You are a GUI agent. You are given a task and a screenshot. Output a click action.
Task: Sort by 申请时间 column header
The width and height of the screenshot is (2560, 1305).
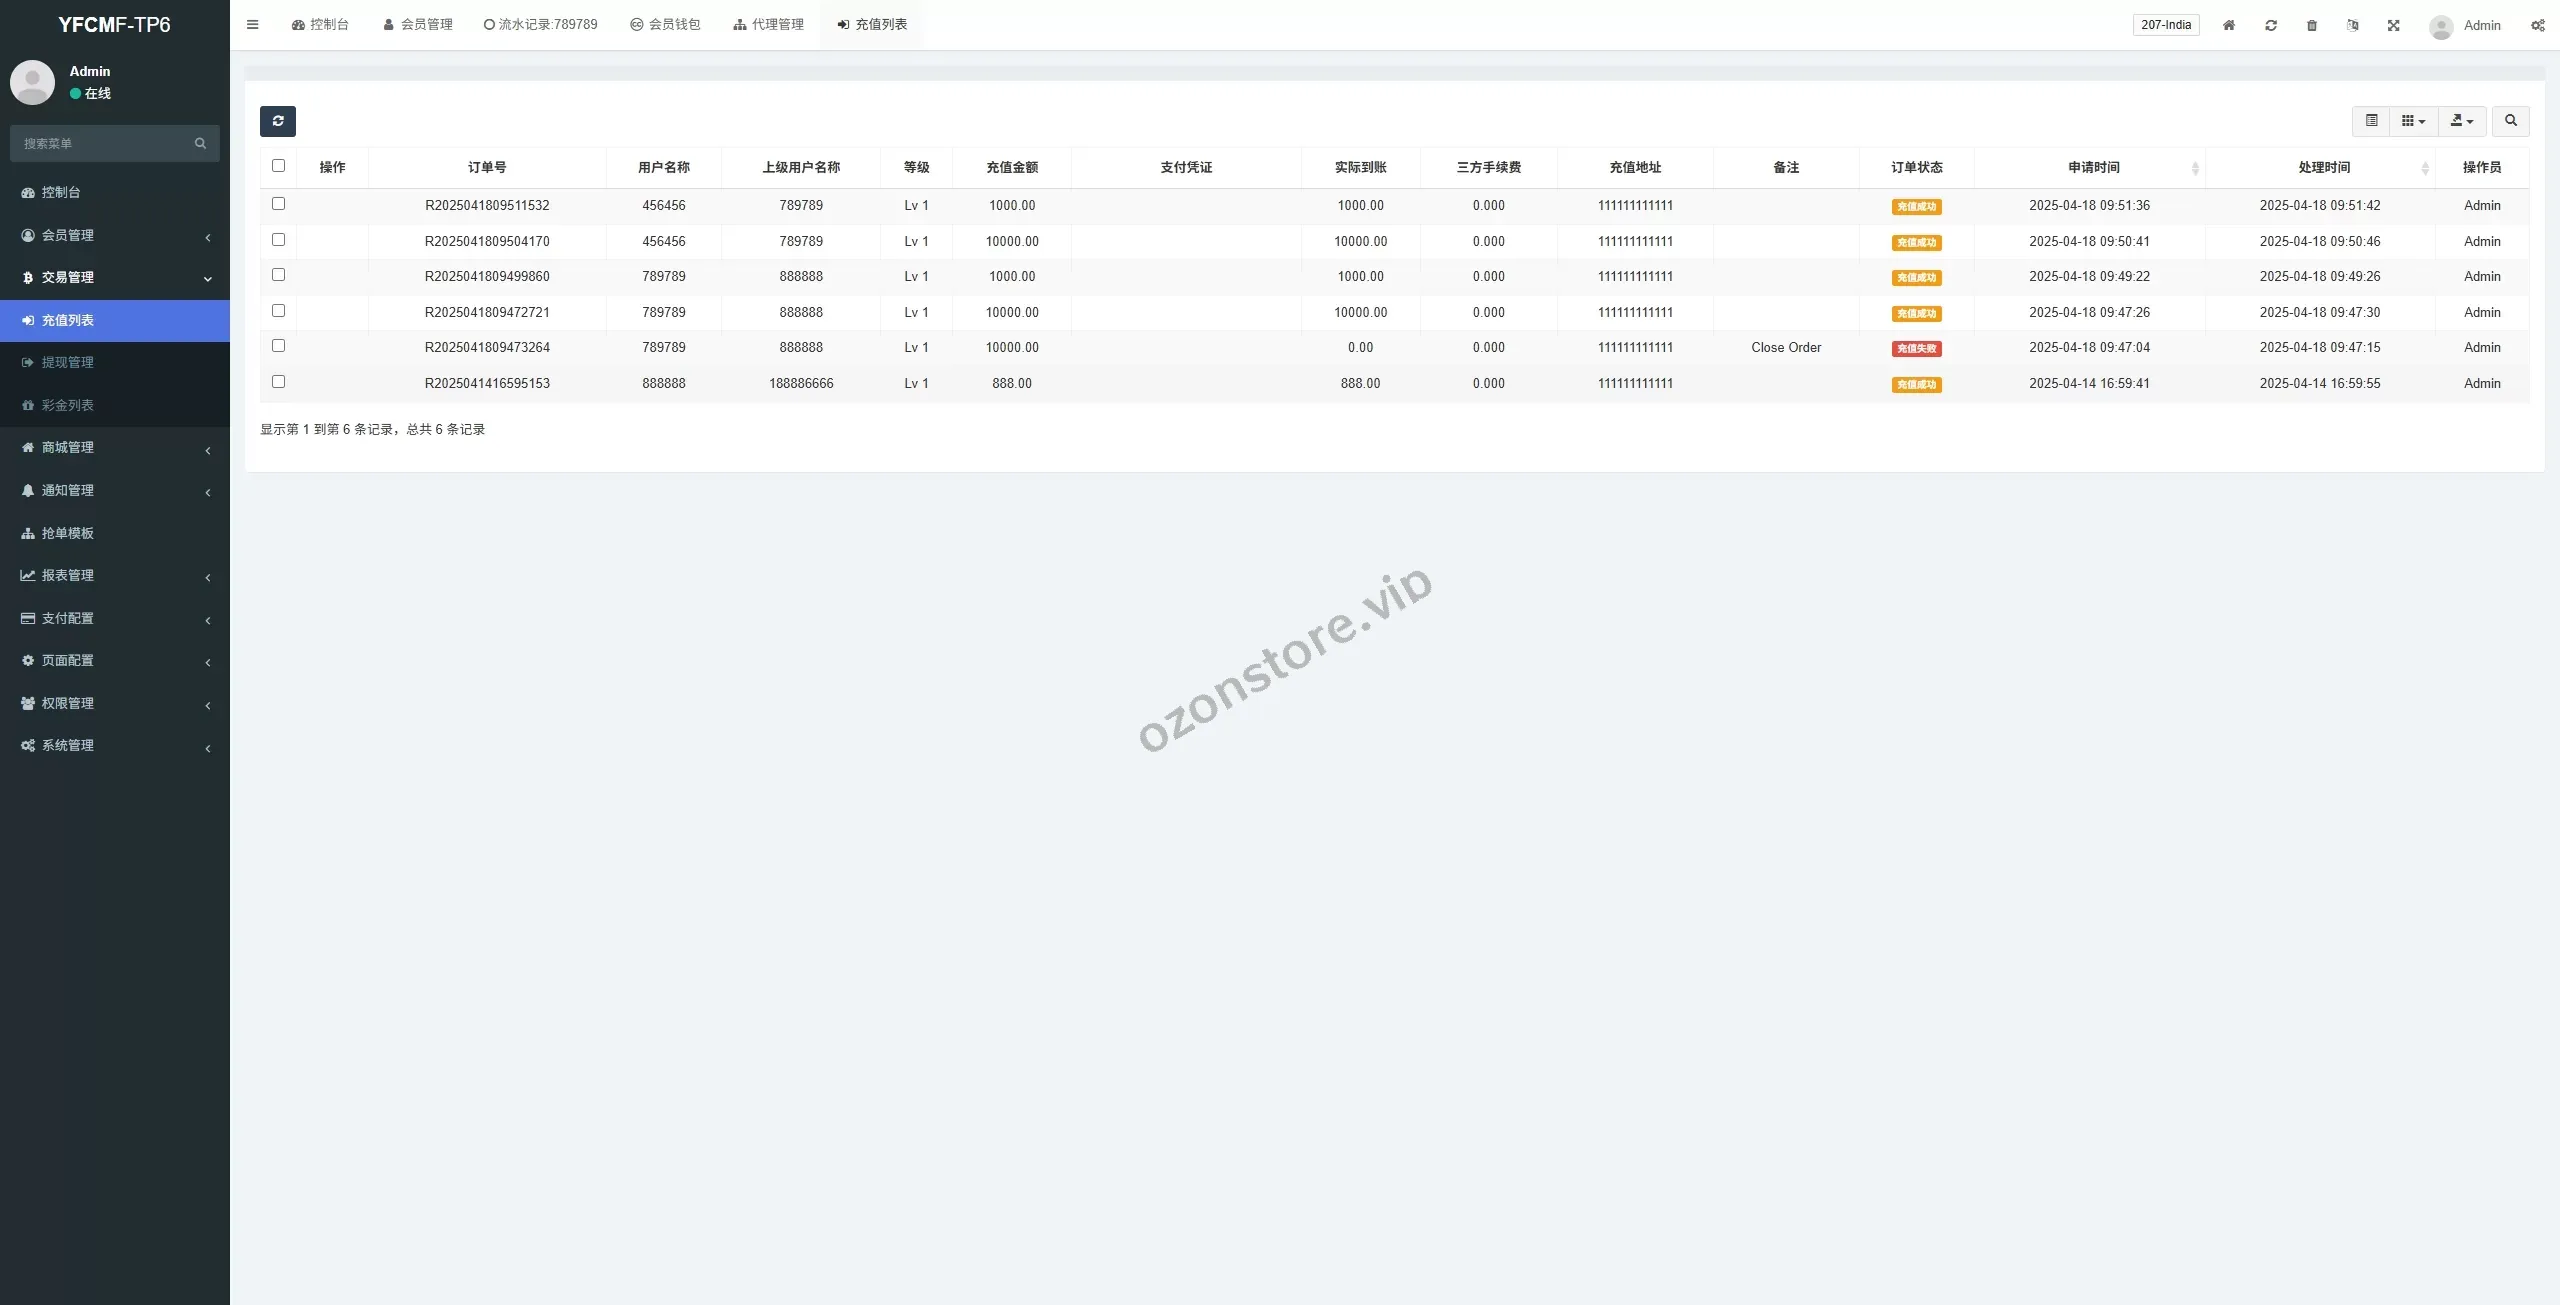point(2093,167)
